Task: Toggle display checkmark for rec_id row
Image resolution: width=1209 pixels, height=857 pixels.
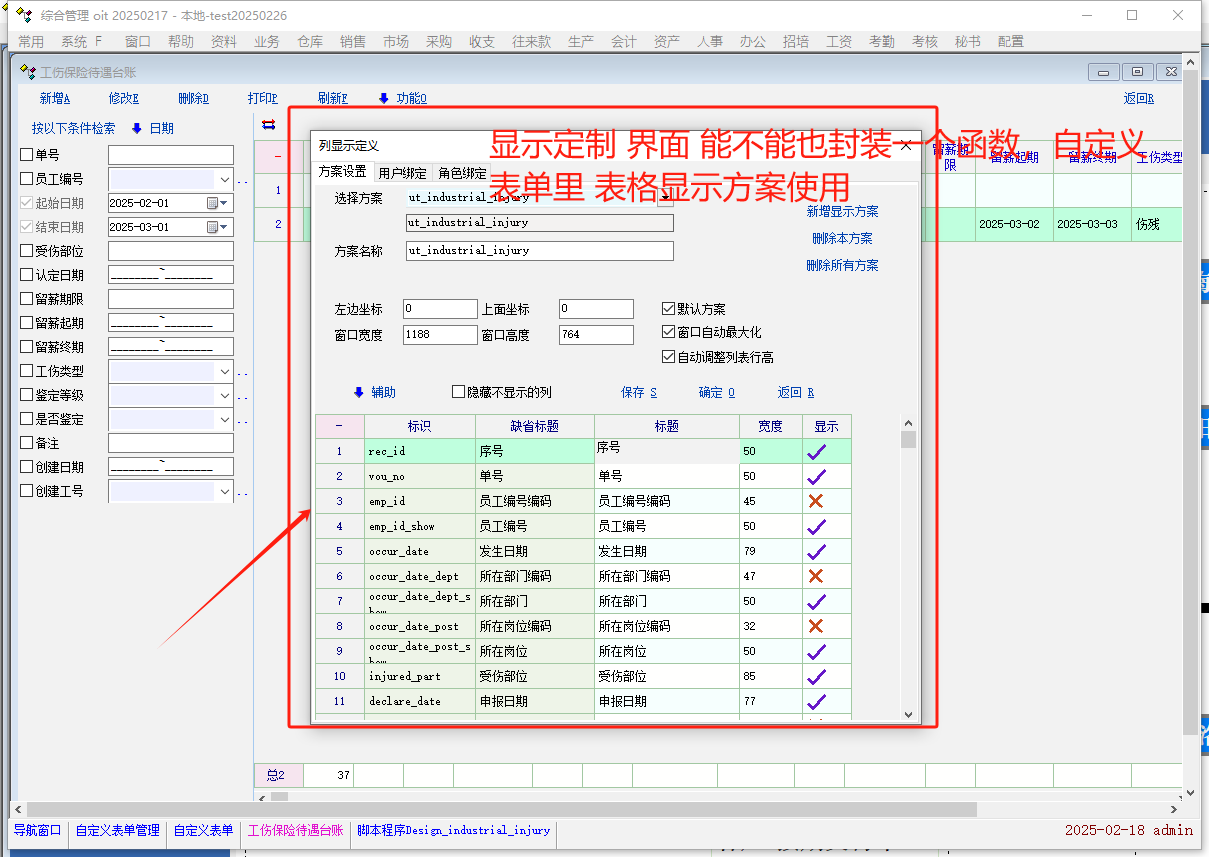Action: (816, 452)
